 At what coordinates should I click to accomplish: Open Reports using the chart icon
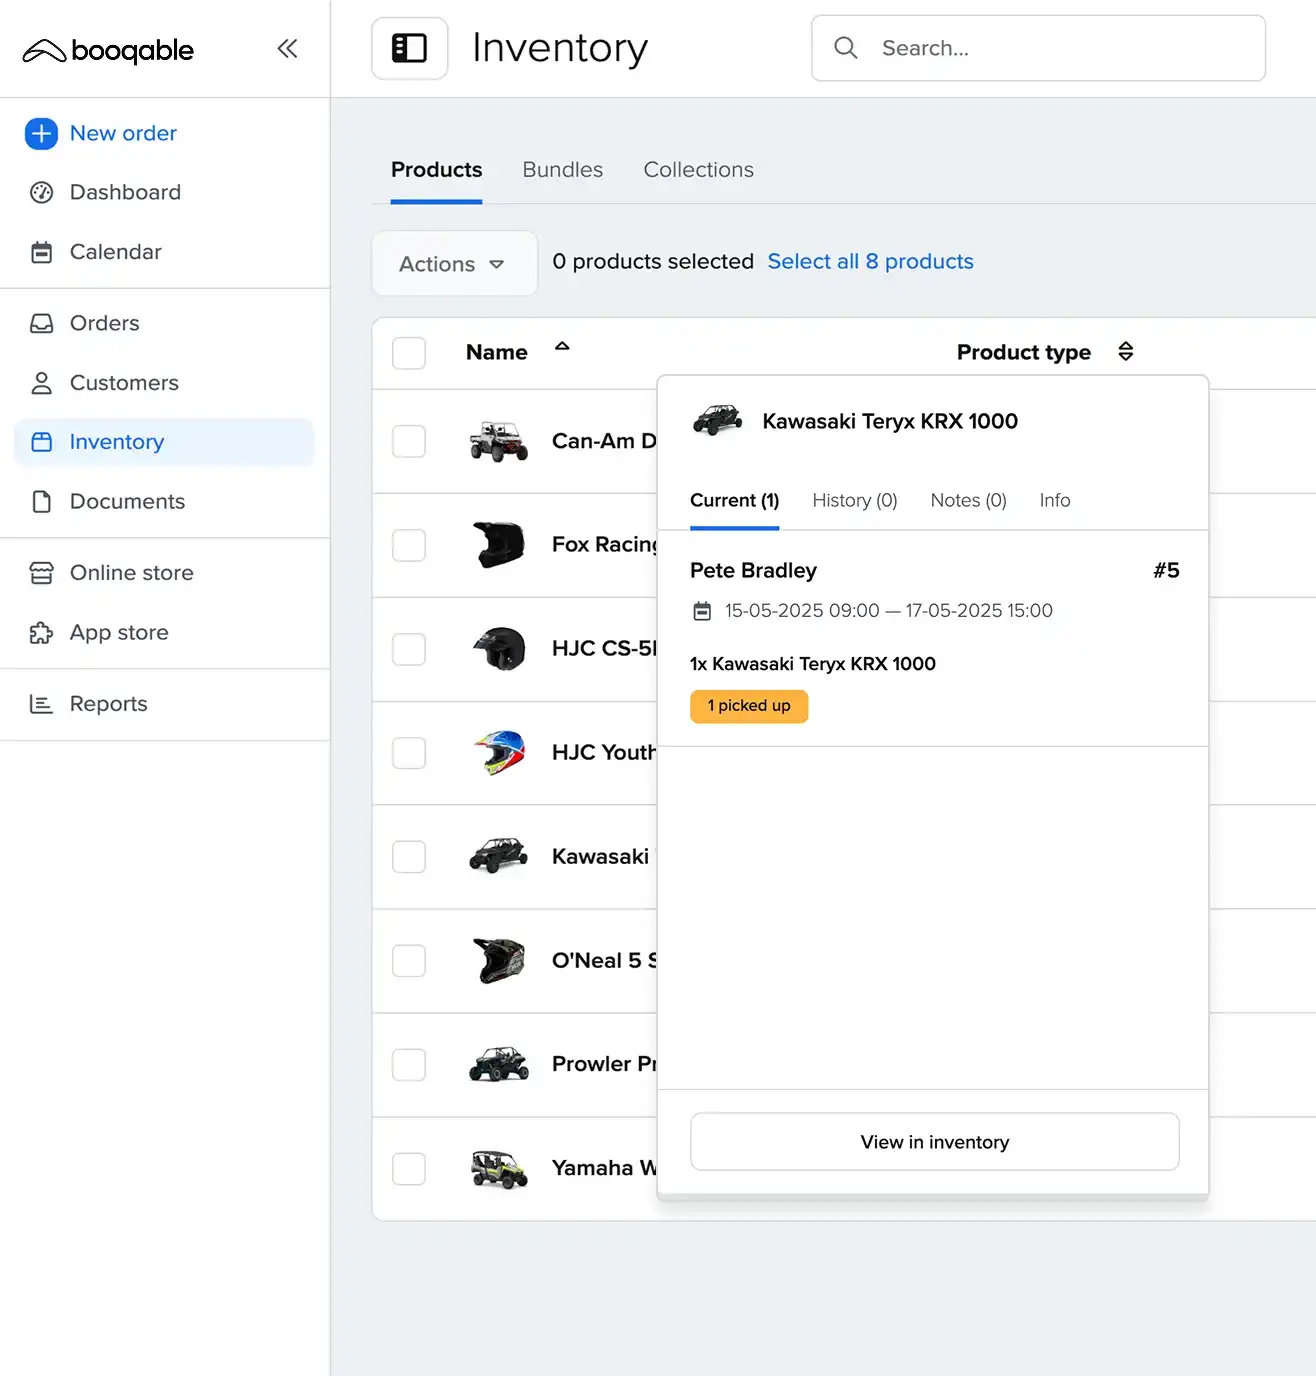click(41, 704)
